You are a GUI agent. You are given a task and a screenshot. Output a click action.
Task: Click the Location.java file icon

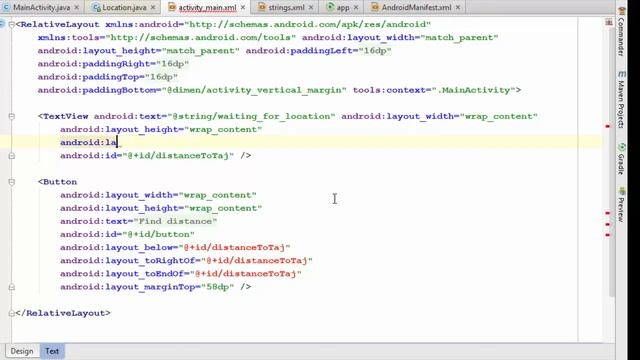pyautogui.click(x=96, y=7)
